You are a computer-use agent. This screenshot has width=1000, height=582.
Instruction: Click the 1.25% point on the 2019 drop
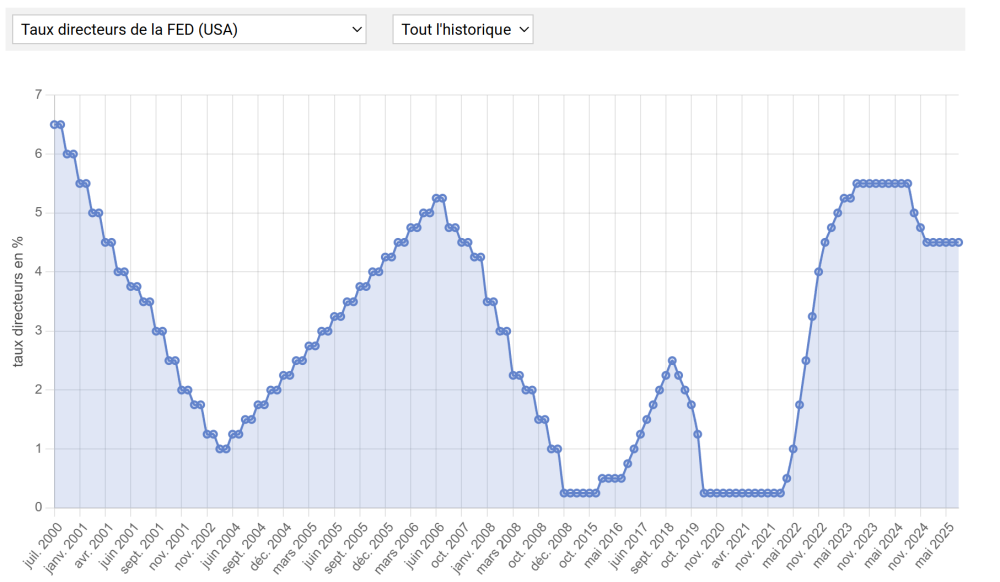point(697,434)
